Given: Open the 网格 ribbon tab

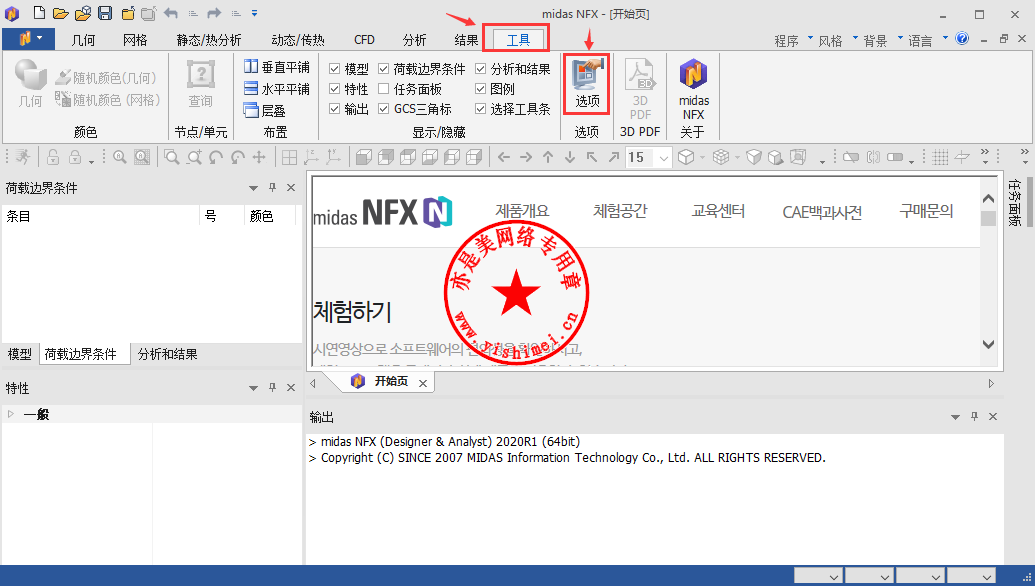Looking at the screenshot, I should pyautogui.click(x=135, y=40).
